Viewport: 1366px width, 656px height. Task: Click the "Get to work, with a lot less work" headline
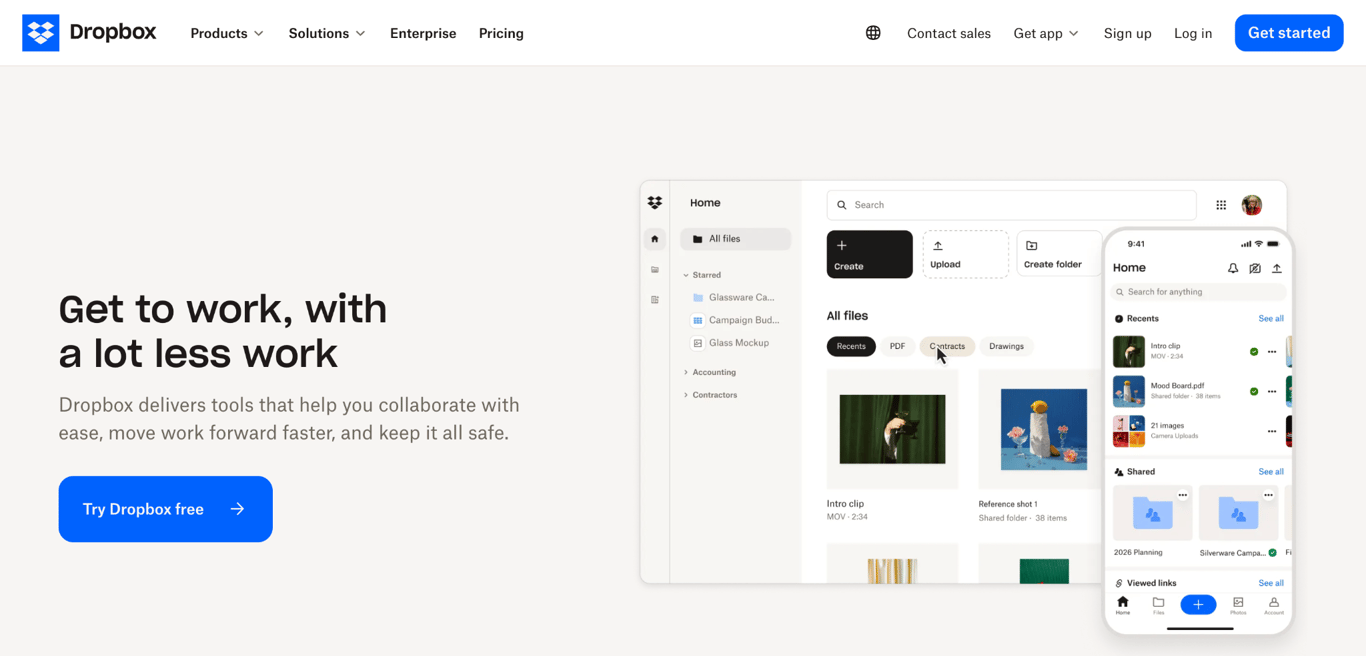pos(223,331)
